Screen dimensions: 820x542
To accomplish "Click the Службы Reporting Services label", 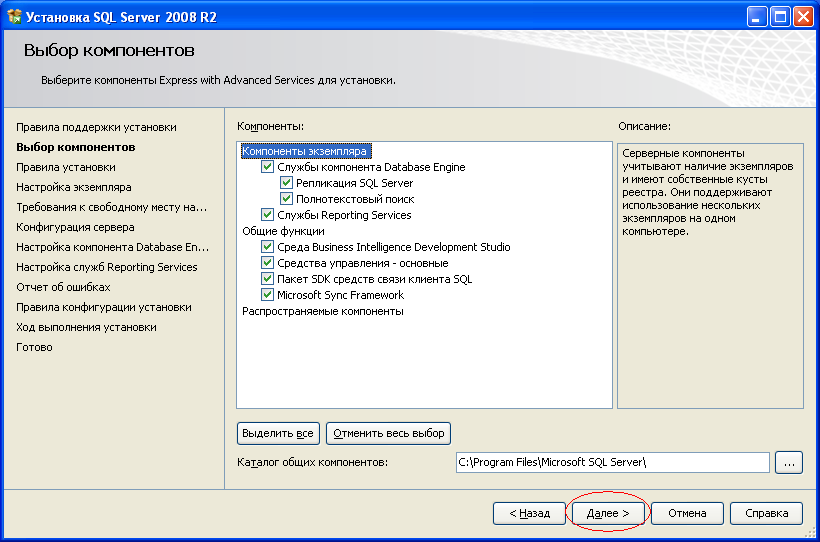I will point(344,215).
